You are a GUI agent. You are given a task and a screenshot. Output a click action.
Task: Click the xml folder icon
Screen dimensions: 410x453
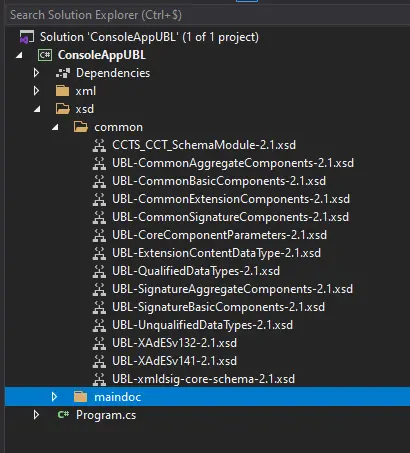[x=62, y=91]
